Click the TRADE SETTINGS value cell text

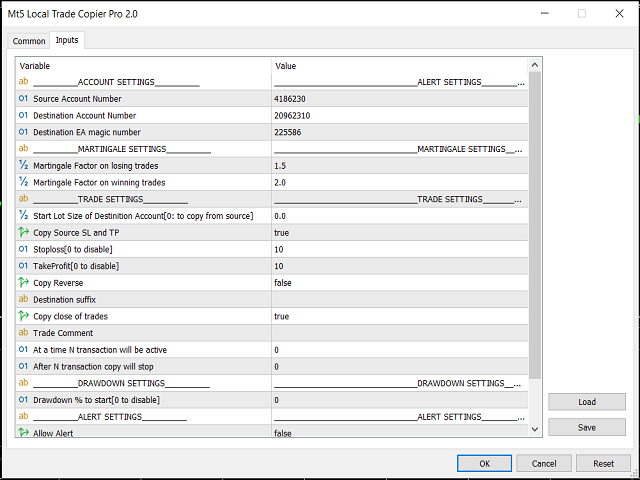pos(398,199)
